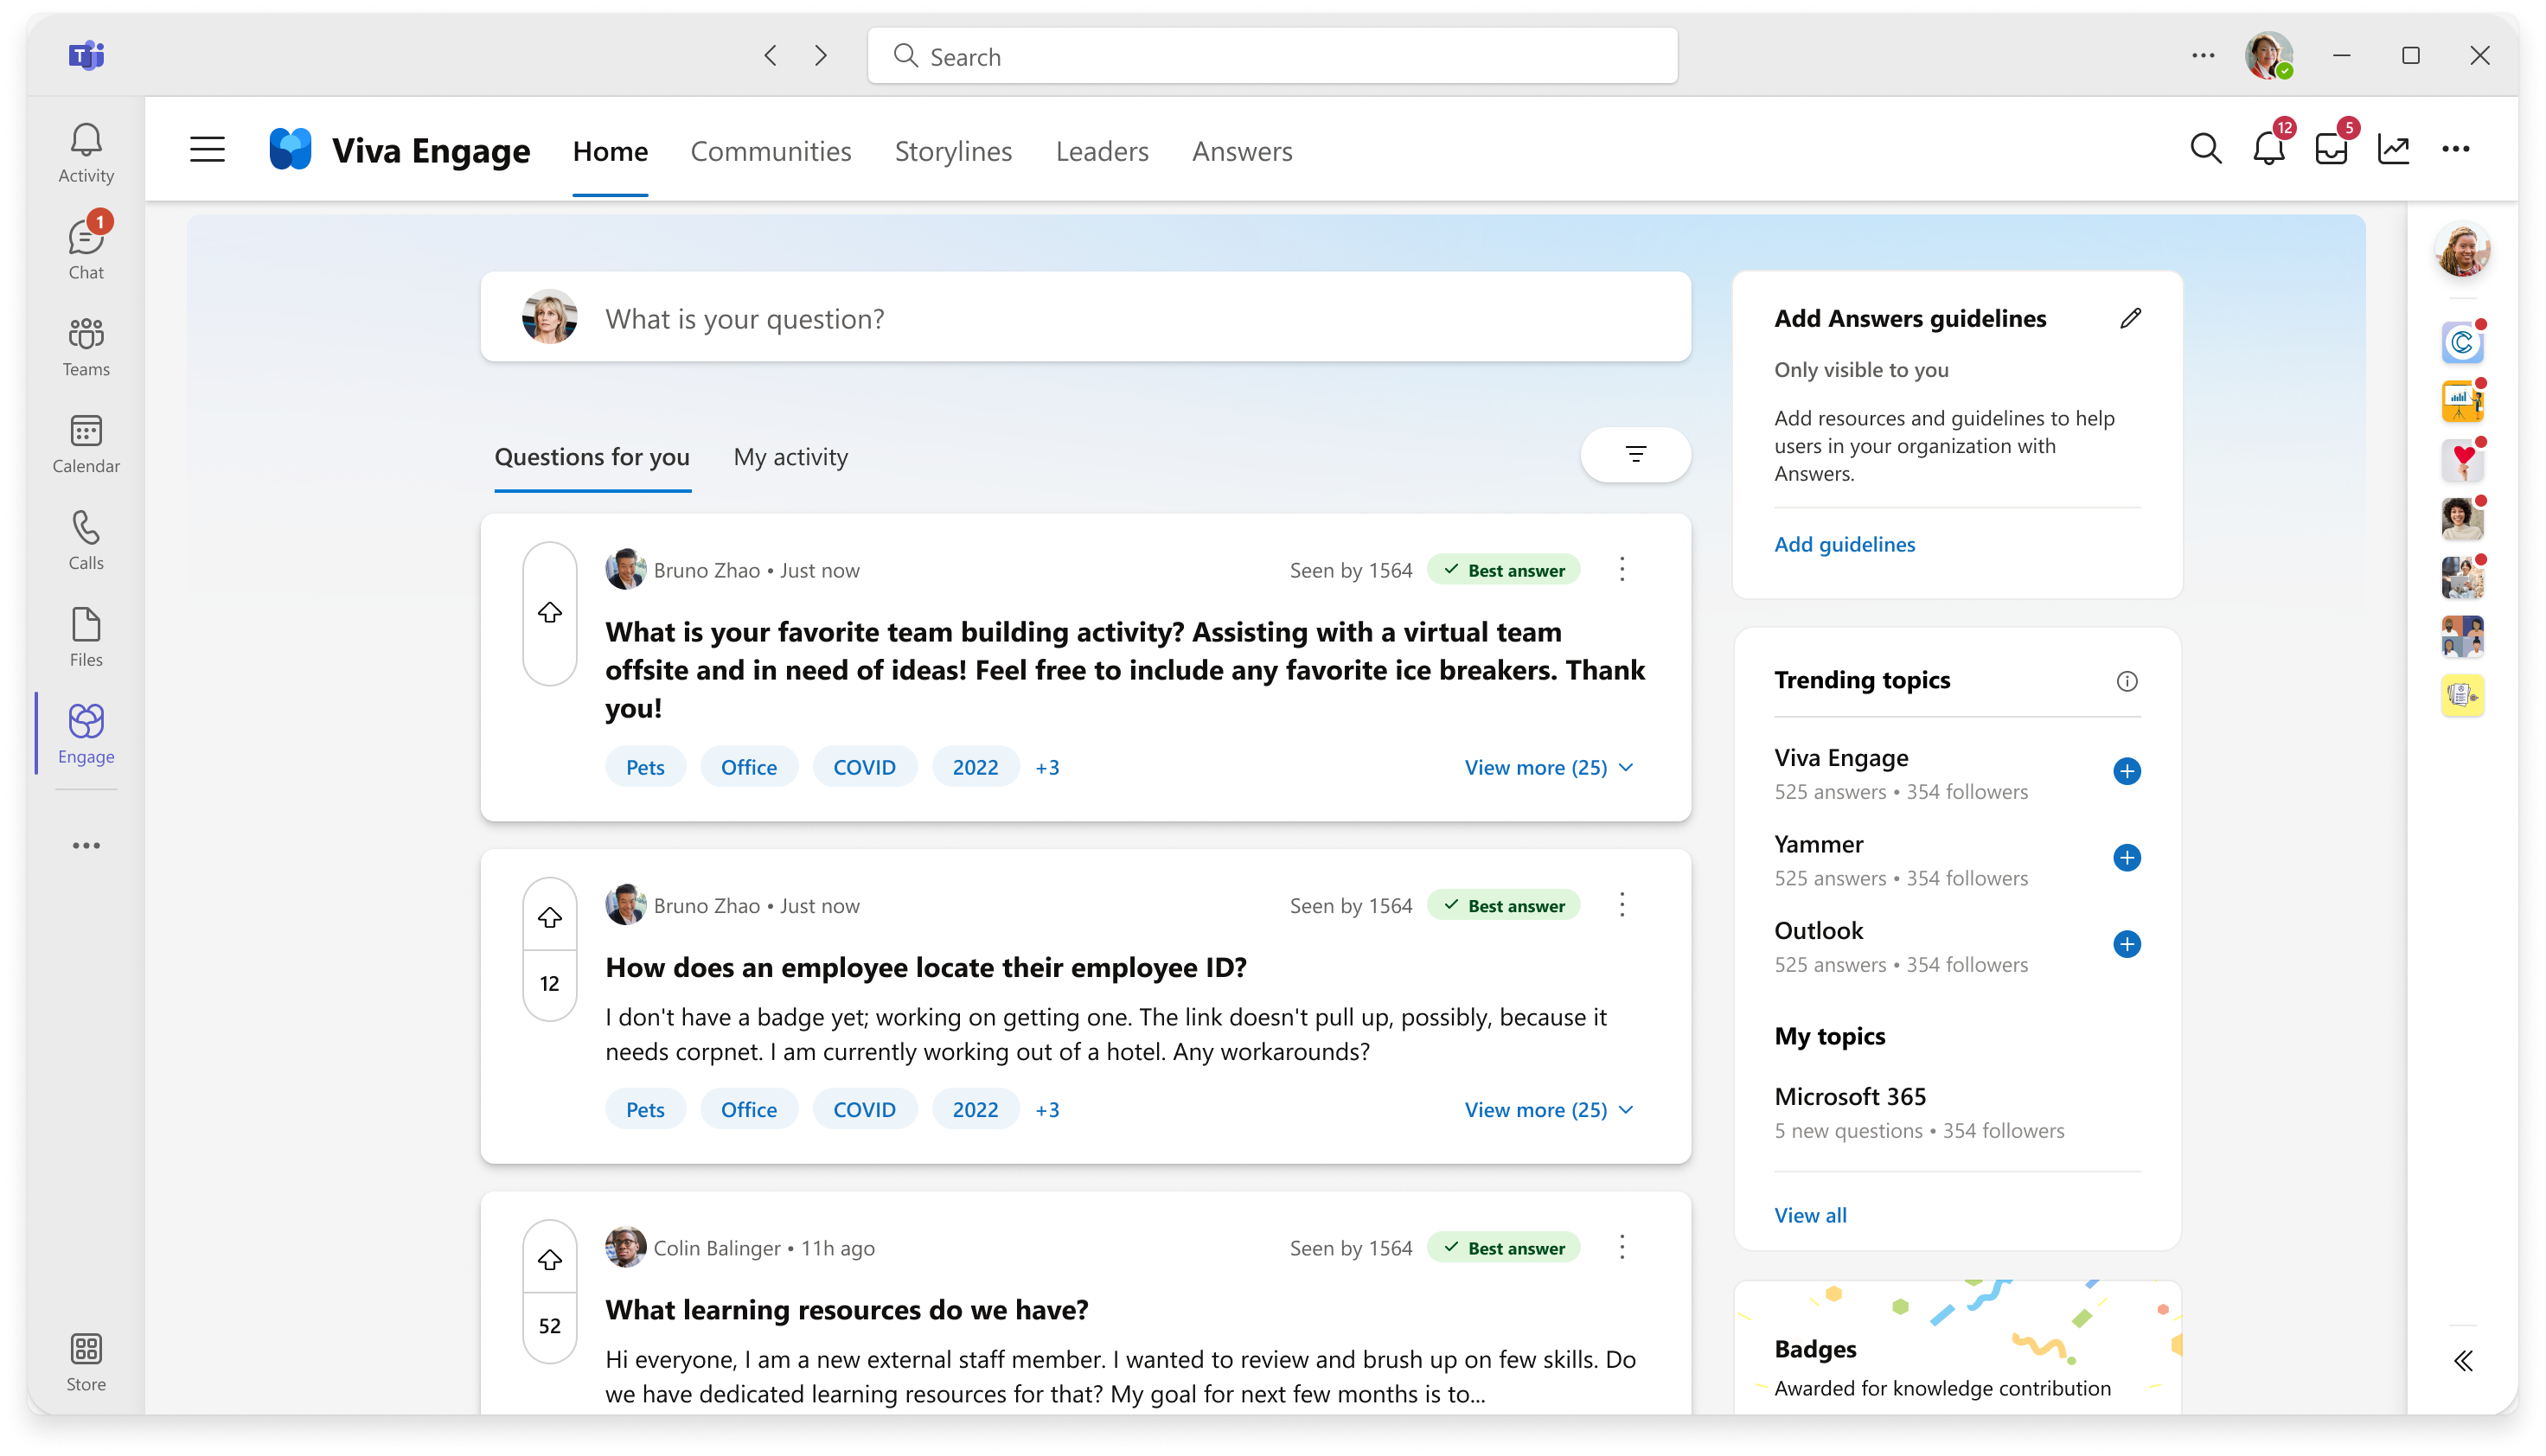Open the Store in Teams sidebar
The width and height of the screenshot is (2546, 1456).
tap(86, 1362)
